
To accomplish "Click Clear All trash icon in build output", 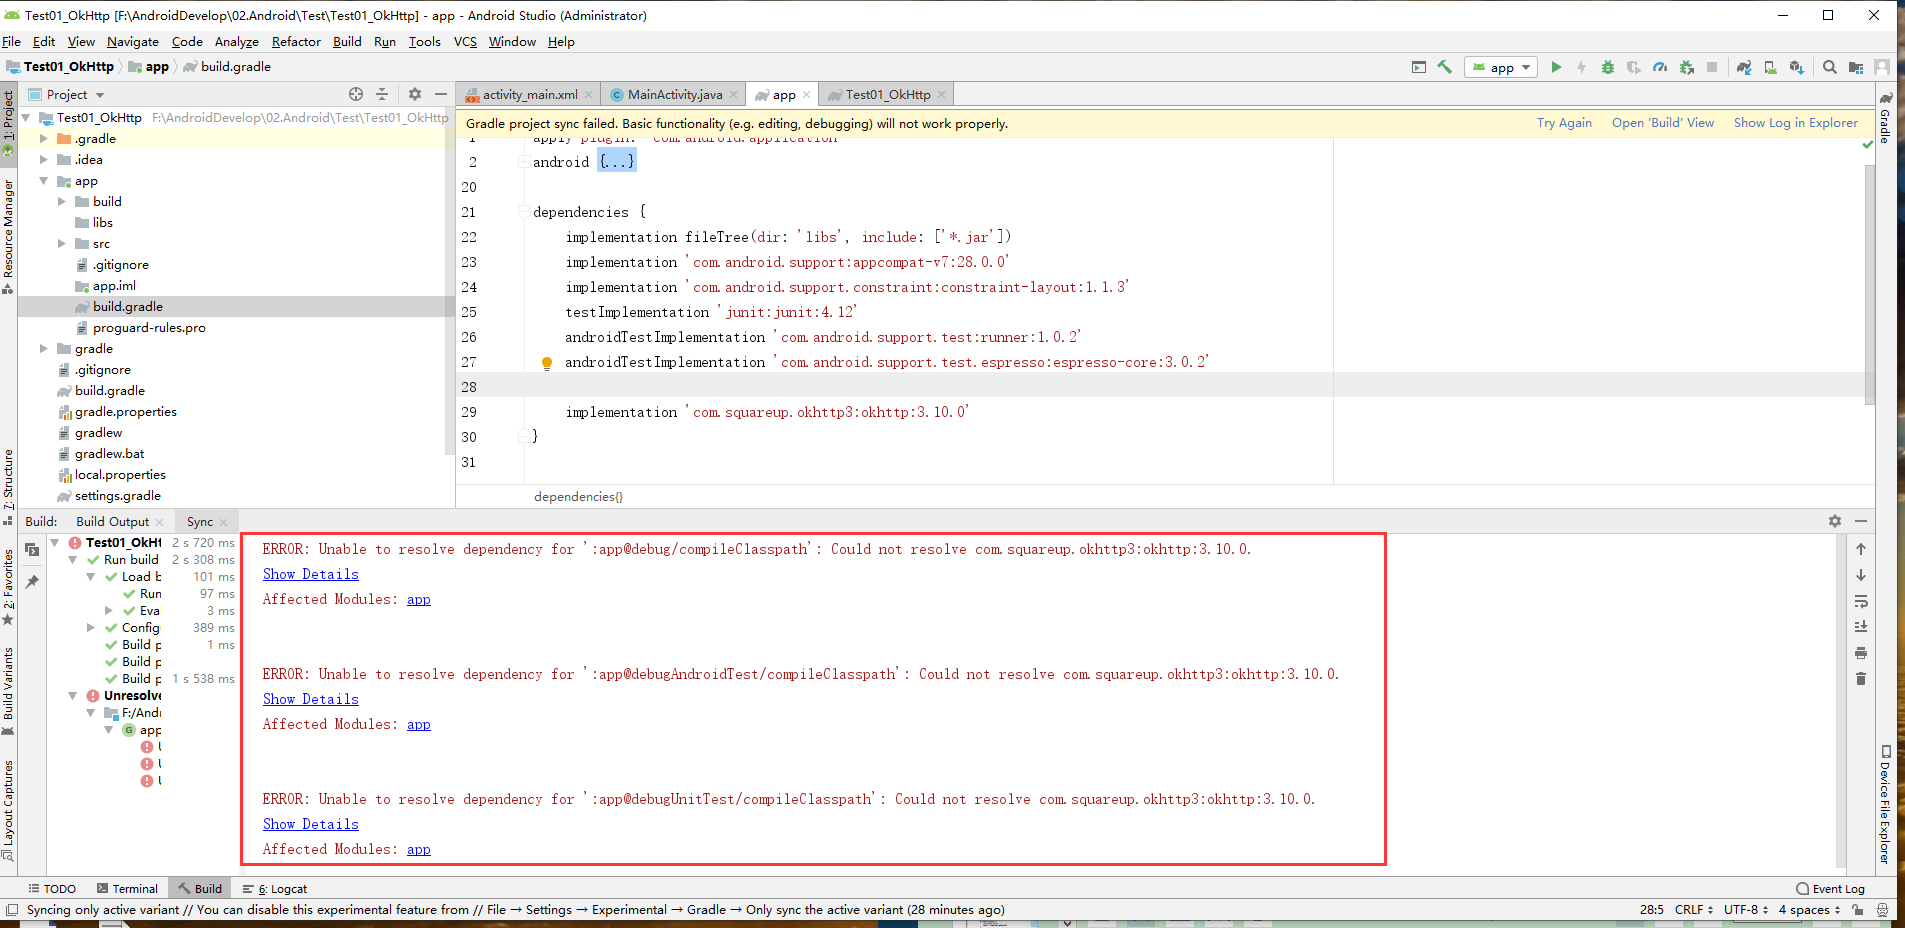I will click(1861, 679).
